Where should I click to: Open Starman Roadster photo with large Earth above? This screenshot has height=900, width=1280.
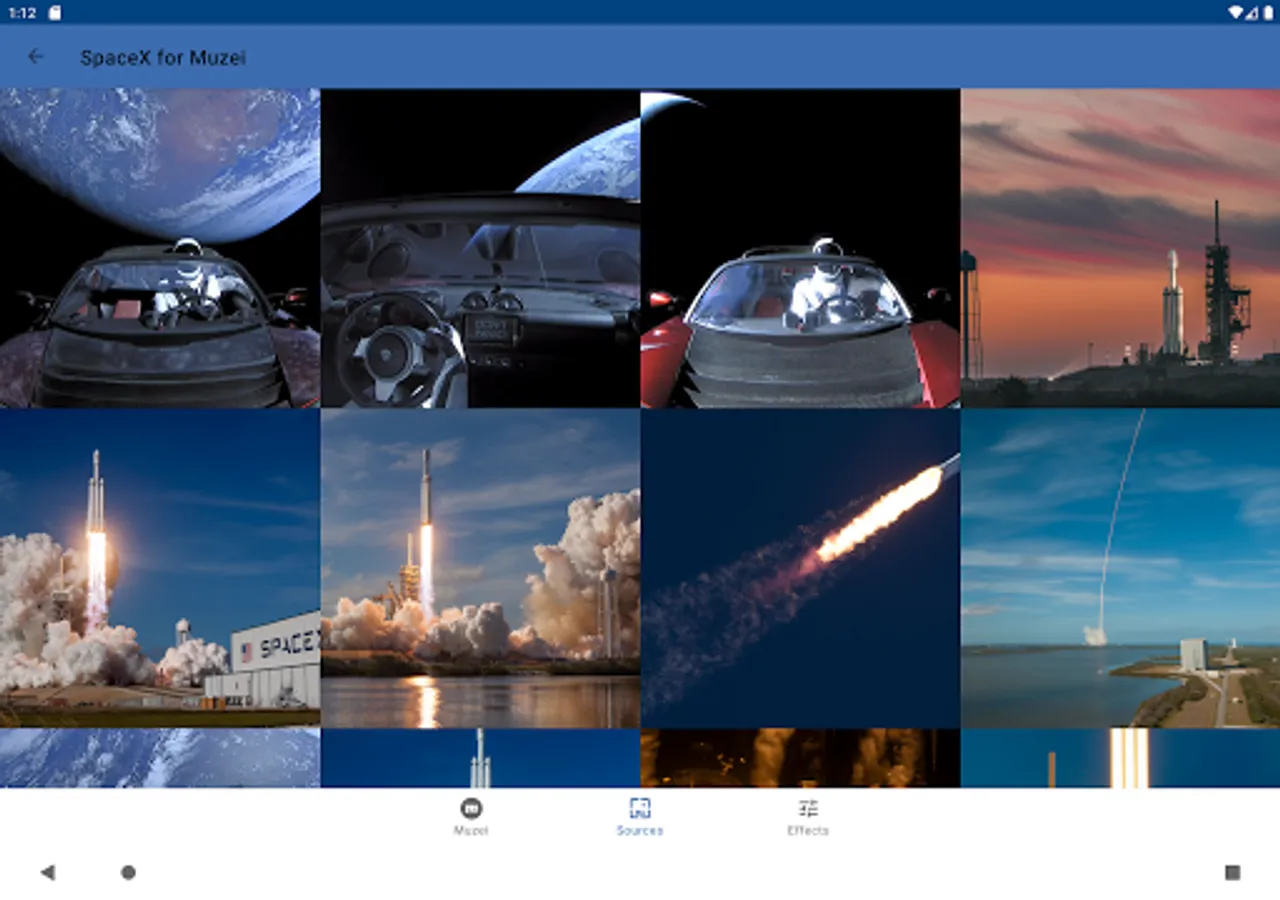coord(160,248)
